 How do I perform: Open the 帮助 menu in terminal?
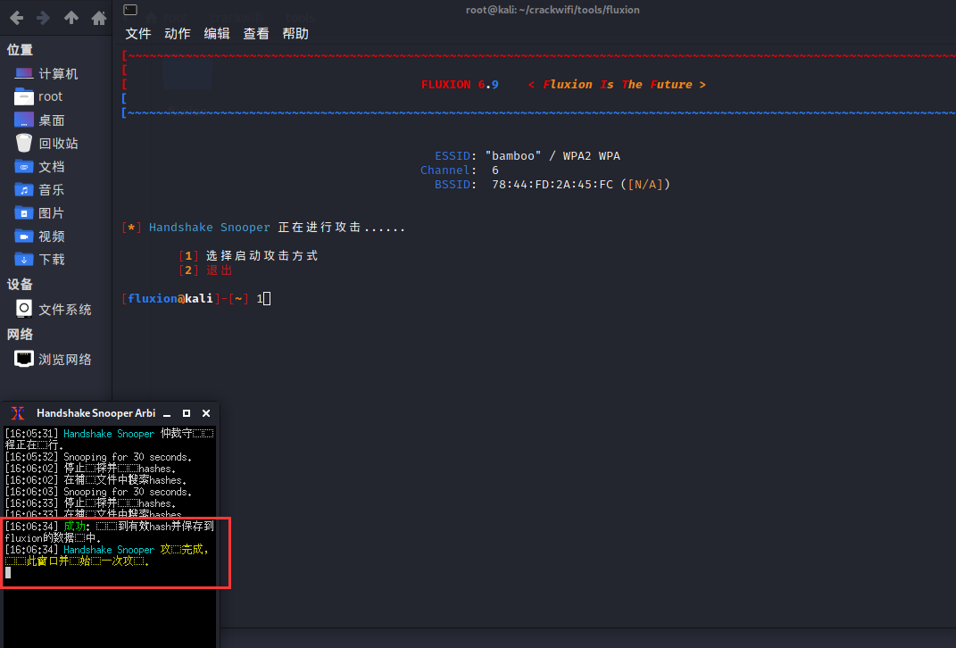pyautogui.click(x=296, y=34)
